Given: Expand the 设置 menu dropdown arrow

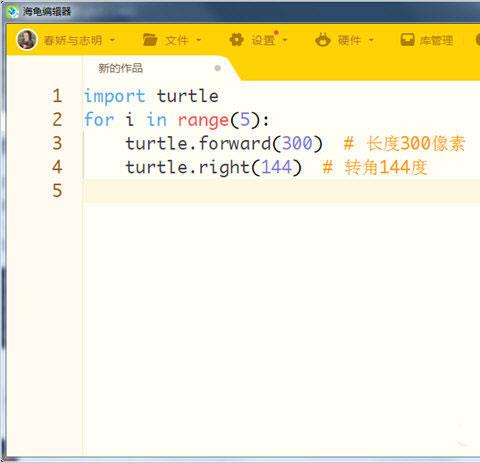Looking at the screenshot, I should point(285,40).
